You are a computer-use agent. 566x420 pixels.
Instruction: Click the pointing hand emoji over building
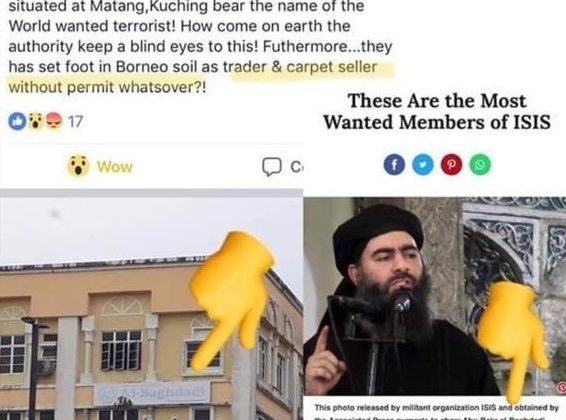coord(231,301)
